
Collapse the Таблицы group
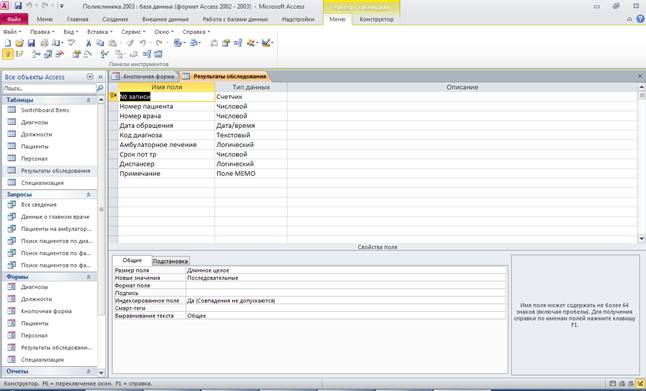tap(88, 100)
